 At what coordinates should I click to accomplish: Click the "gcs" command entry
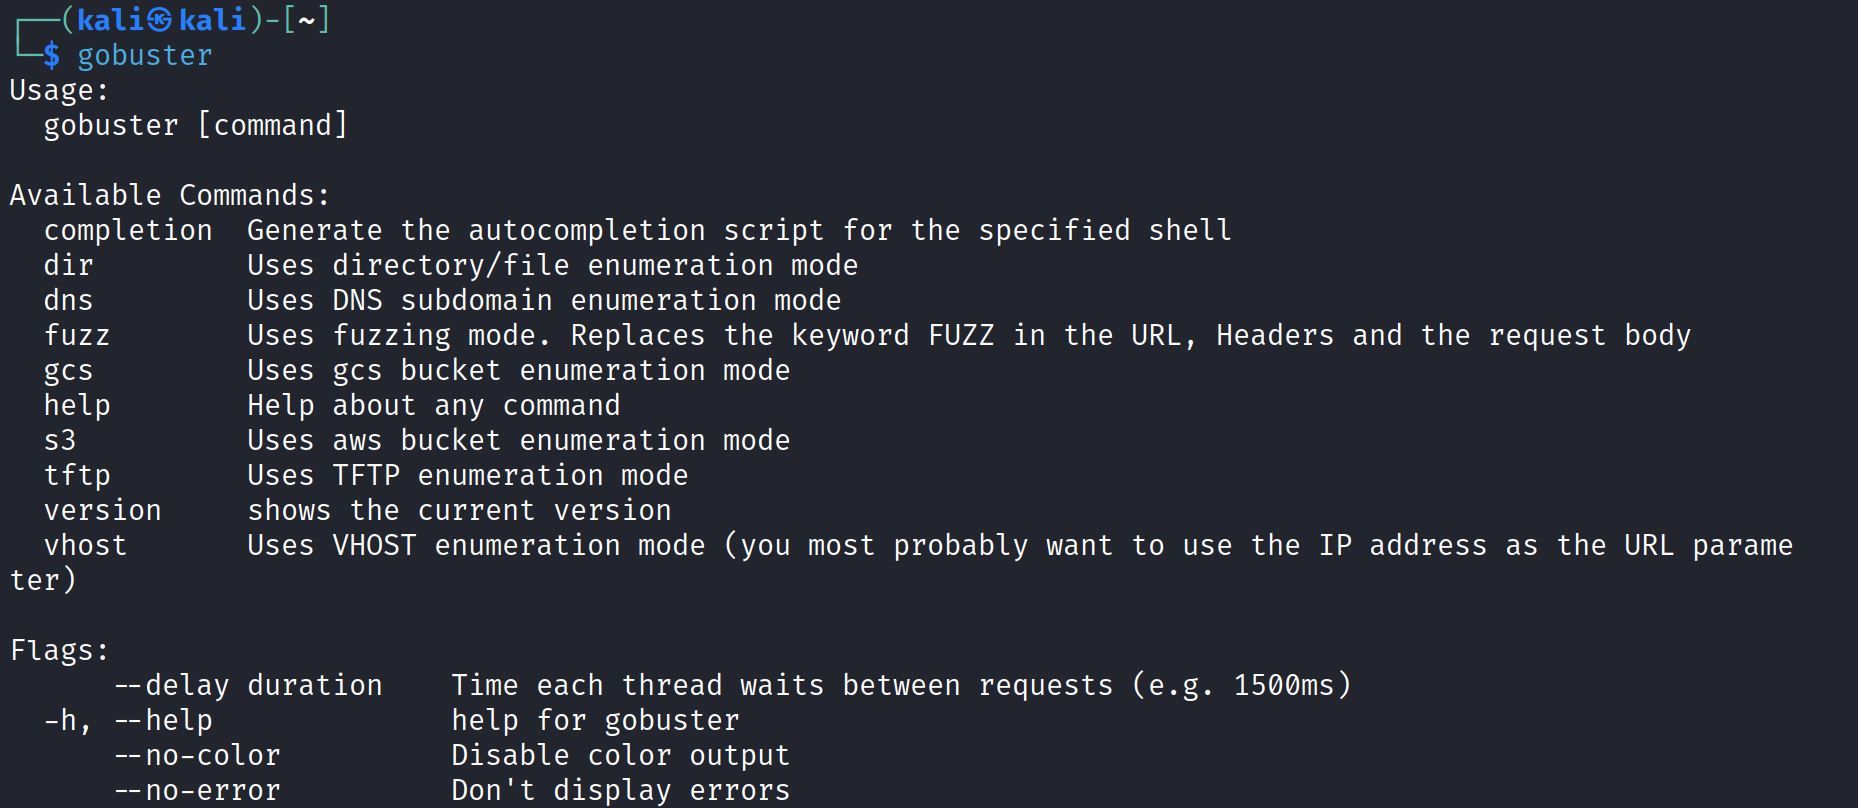tap(68, 370)
